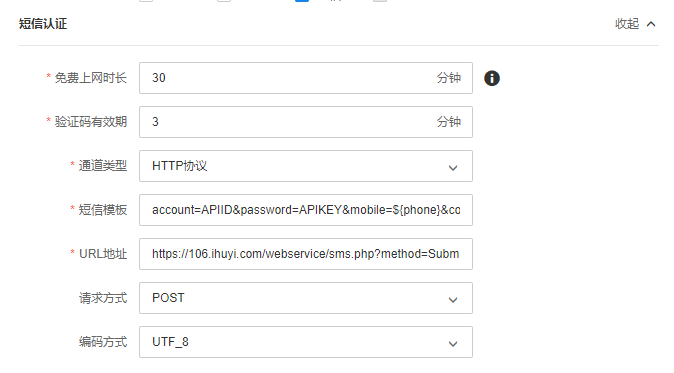Image resolution: width=674 pixels, height=373 pixels.
Task: Click the upward chevron icon beside 收起
Action: [x=651, y=24]
